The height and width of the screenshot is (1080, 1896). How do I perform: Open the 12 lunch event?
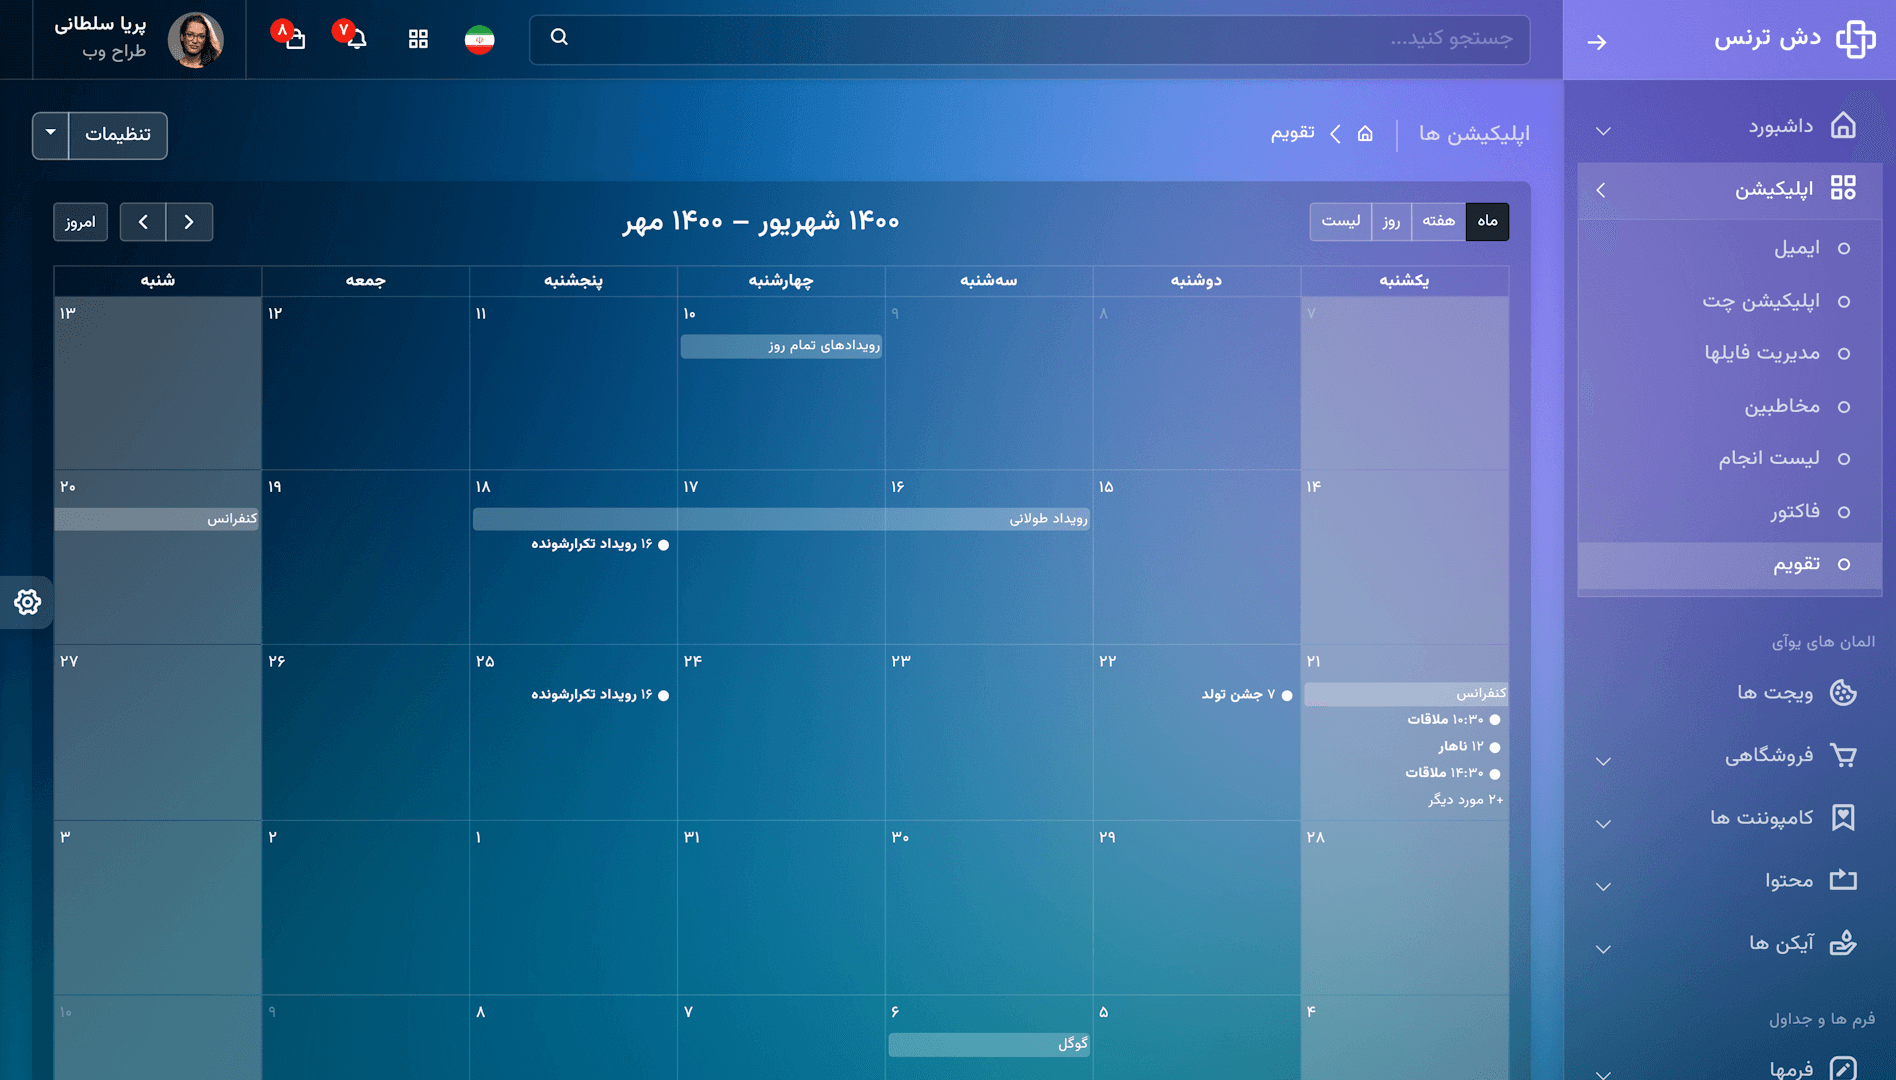click(1470, 747)
